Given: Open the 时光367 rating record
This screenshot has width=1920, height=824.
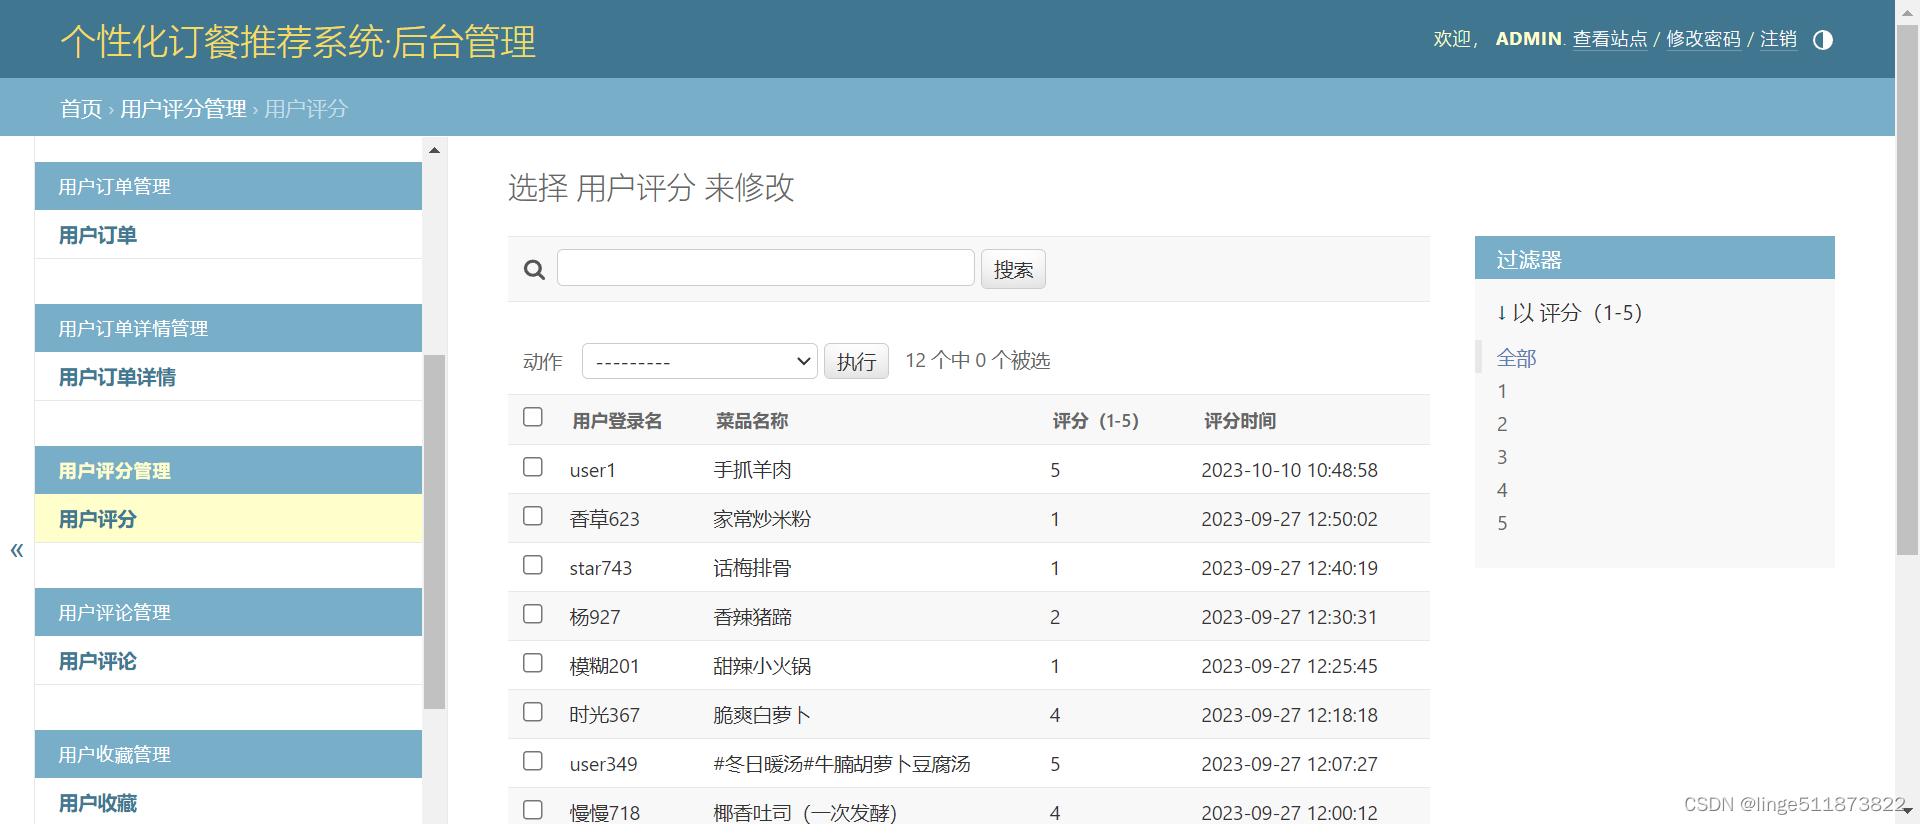Looking at the screenshot, I should 604,715.
